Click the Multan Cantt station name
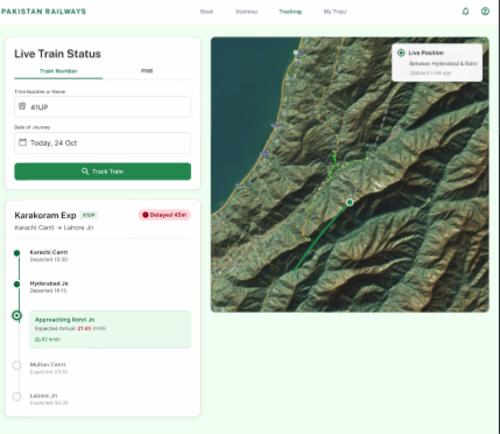The image size is (500, 434). pyautogui.click(x=48, y=365)
